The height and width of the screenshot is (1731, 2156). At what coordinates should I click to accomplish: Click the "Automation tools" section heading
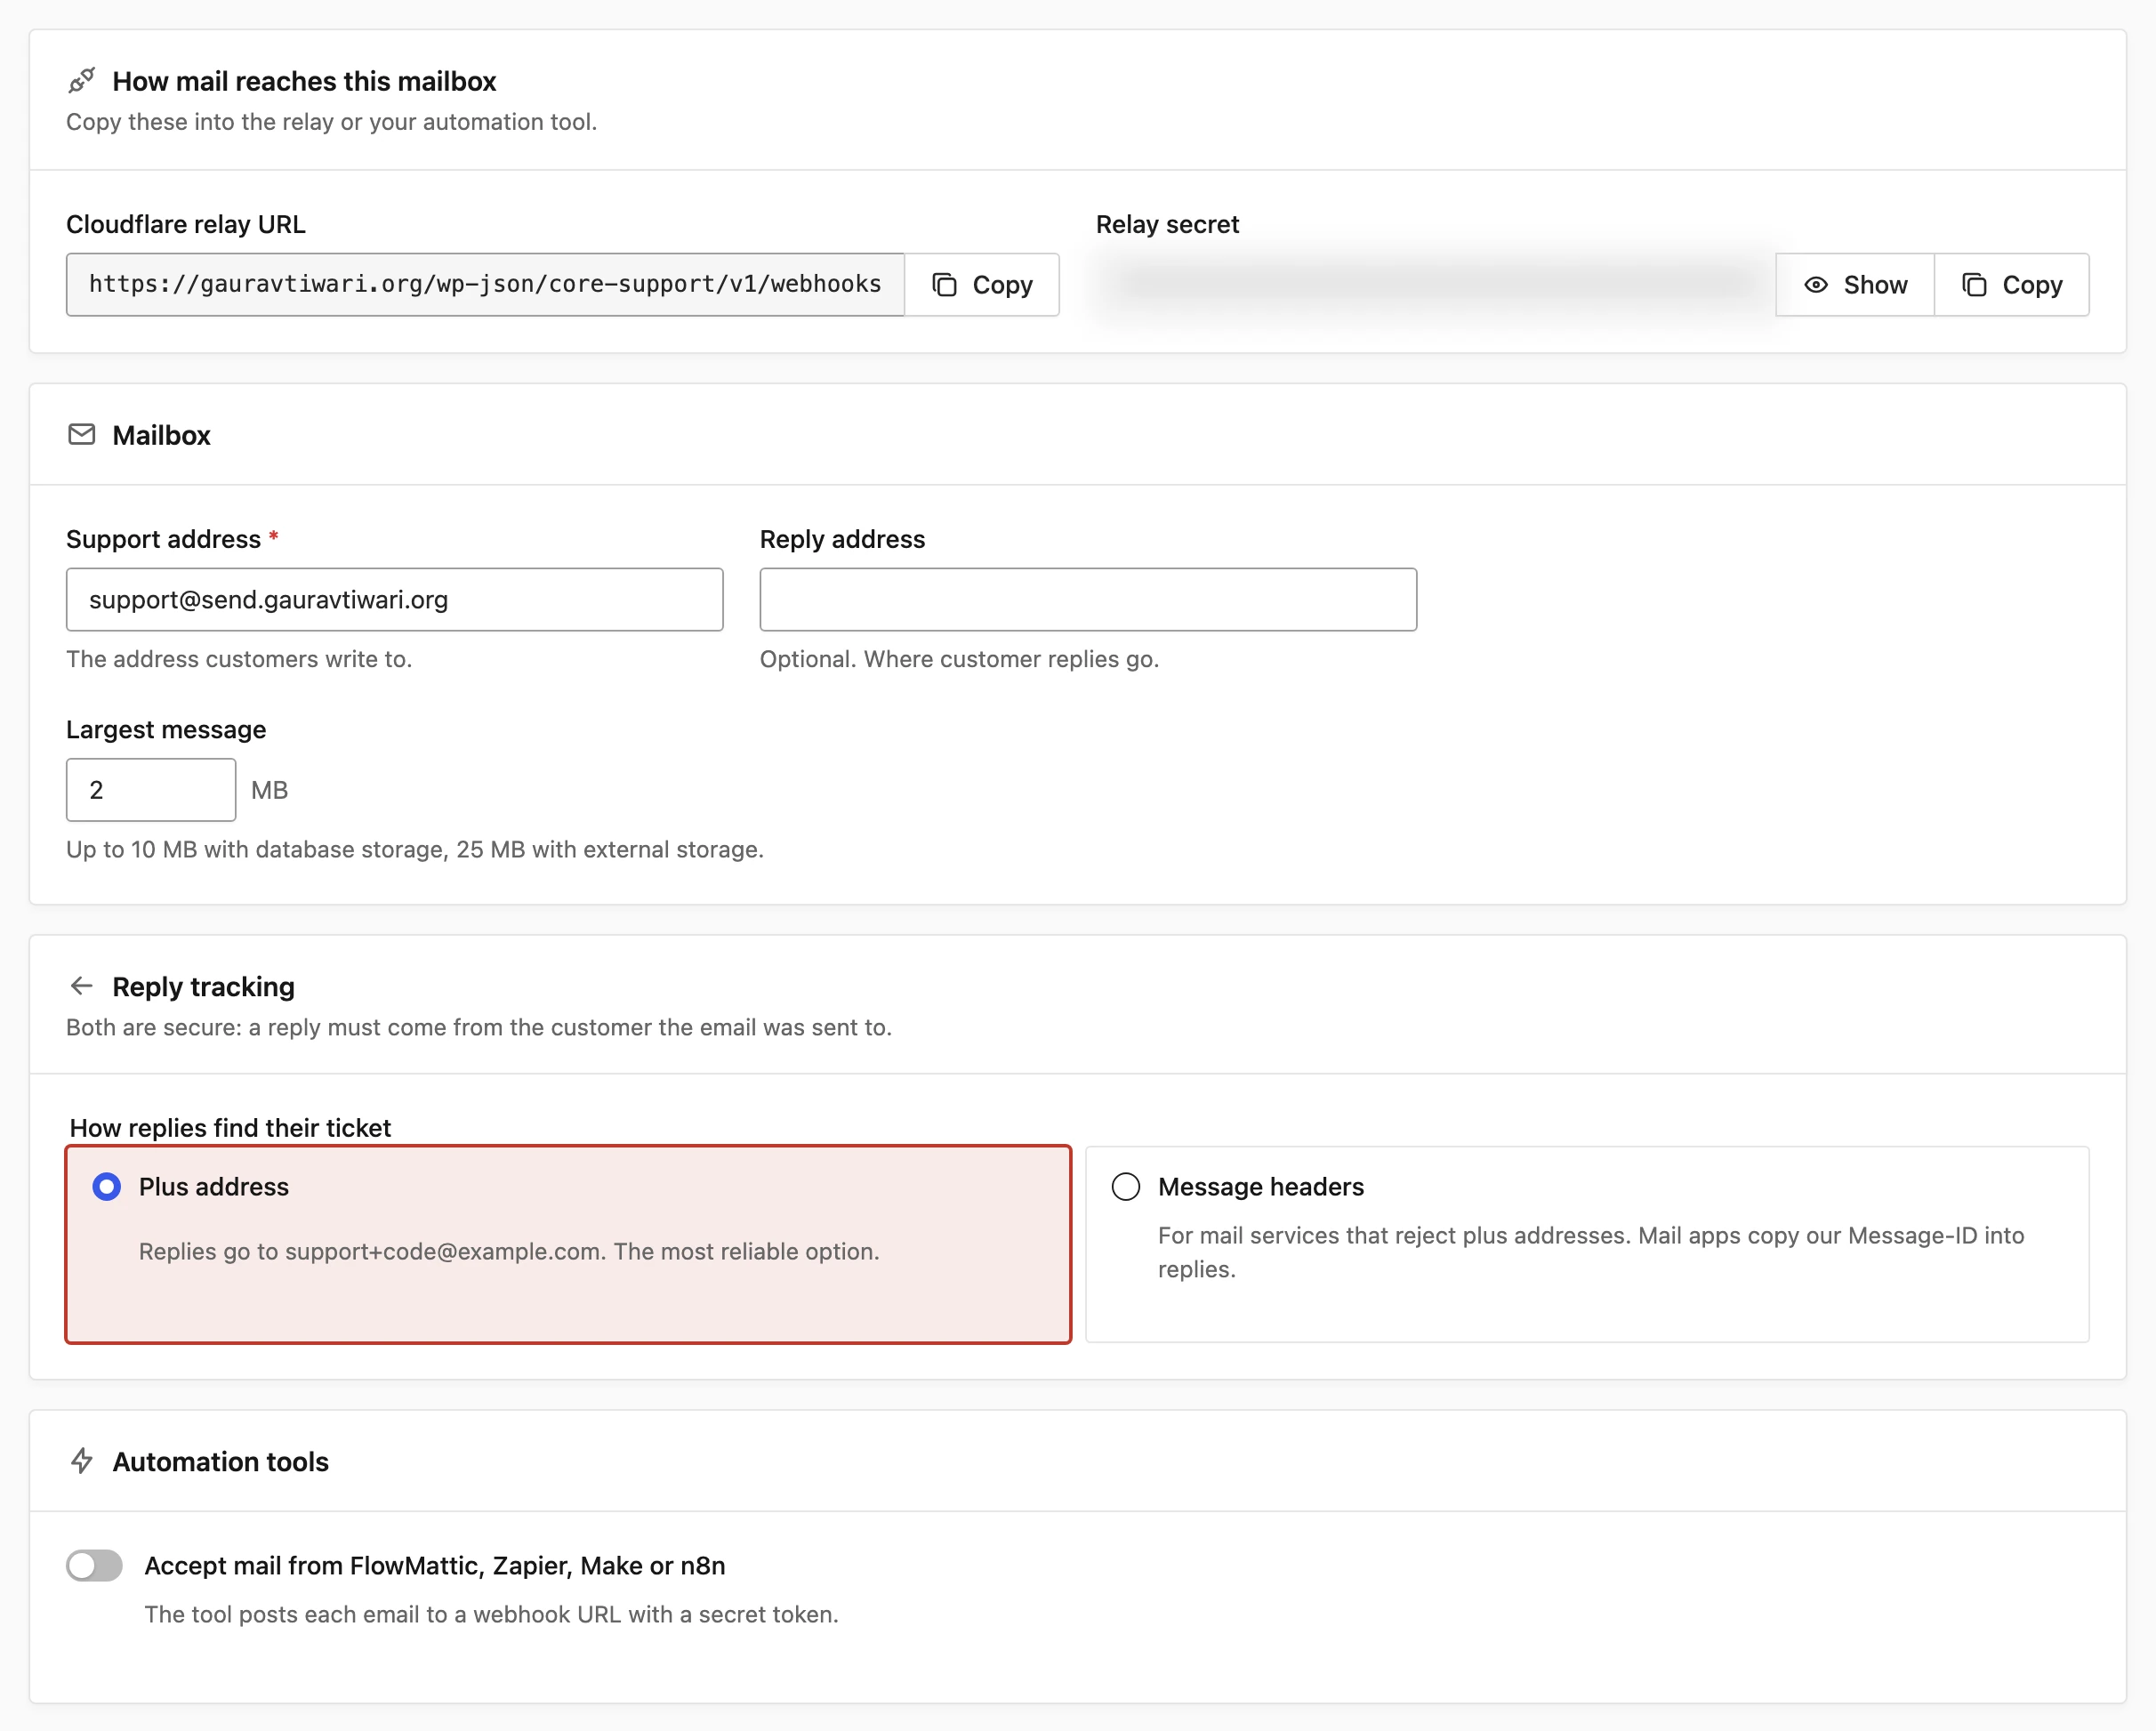click(x=220, y=1462)
